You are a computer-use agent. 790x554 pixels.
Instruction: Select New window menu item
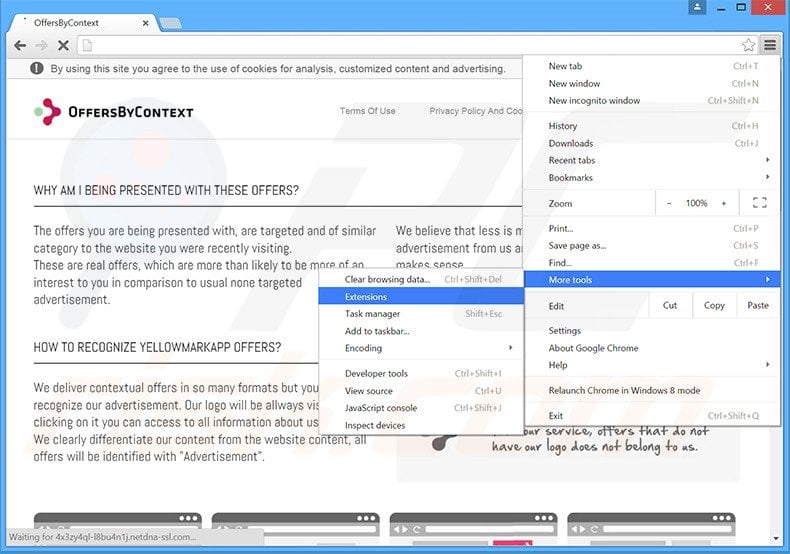pos(652,84)
